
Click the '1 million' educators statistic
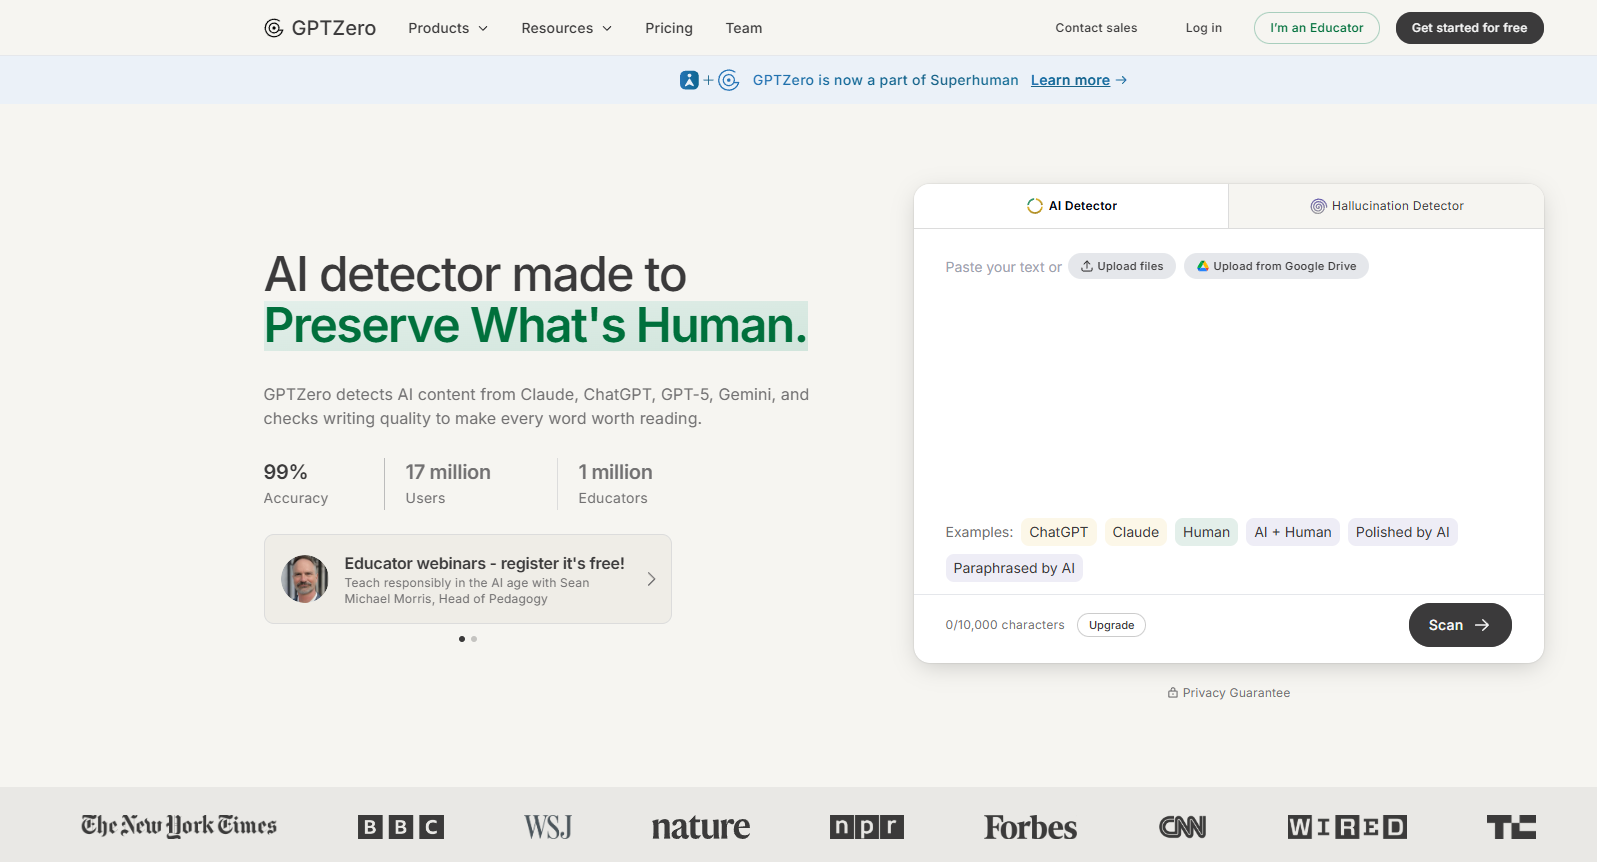[615, 472]
